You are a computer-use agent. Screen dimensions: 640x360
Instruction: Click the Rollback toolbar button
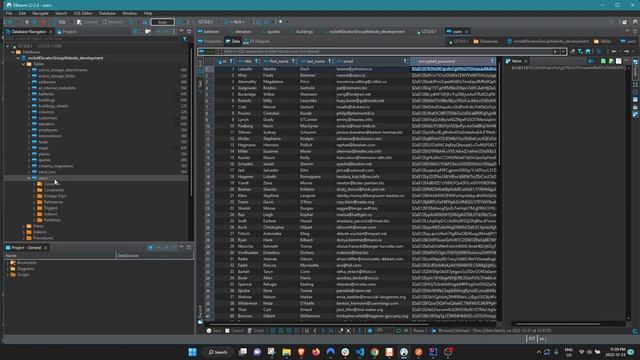(x=113, y=22)
